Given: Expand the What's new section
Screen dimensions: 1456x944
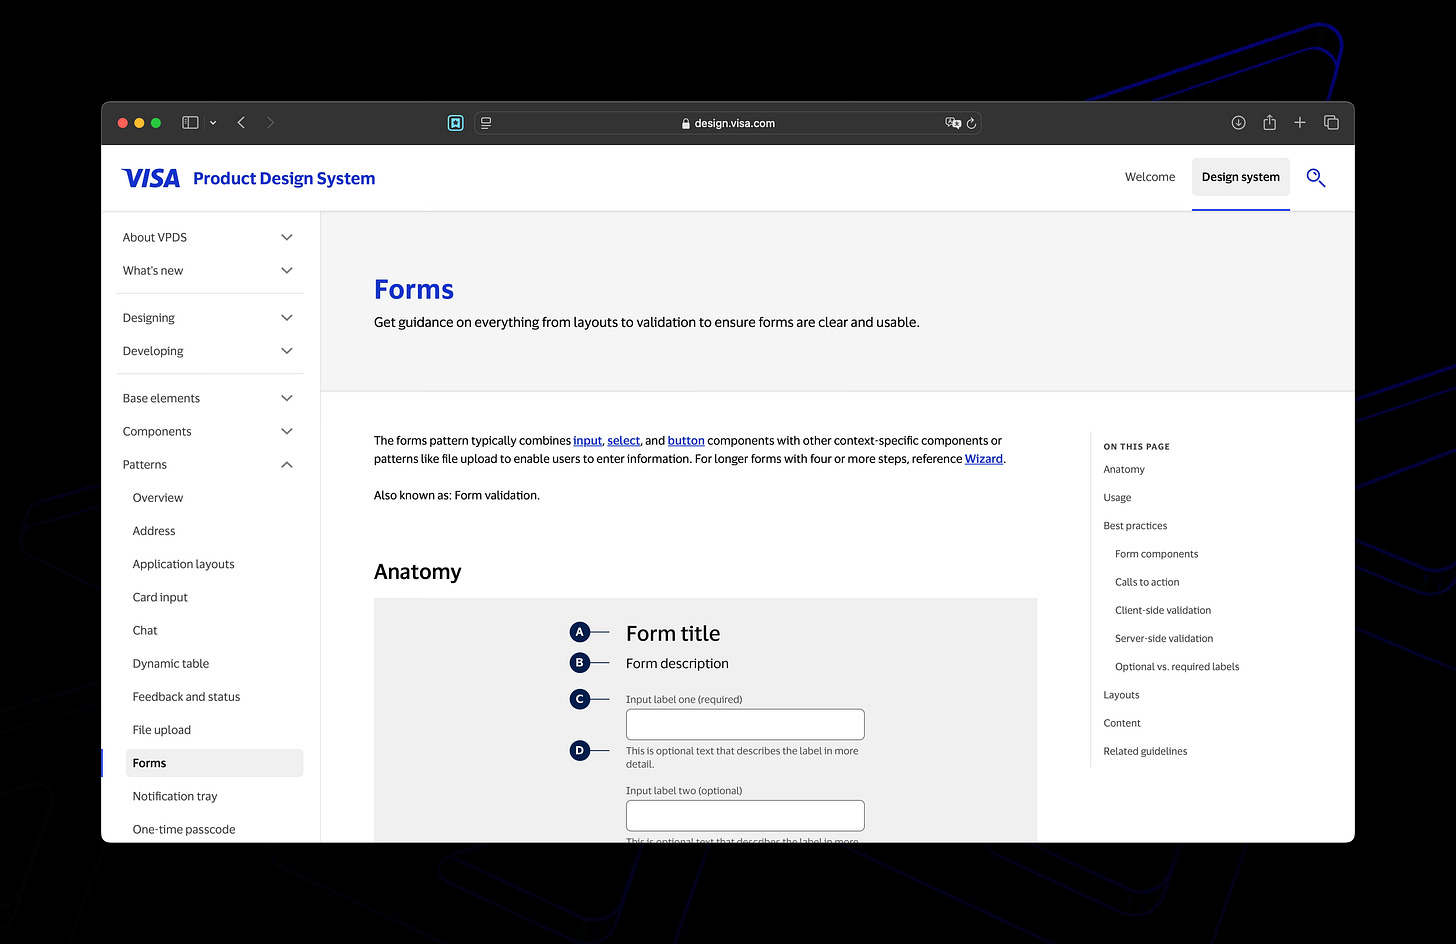Looking at the screenshot, I should pyautogui.click(x=209, y=270).
